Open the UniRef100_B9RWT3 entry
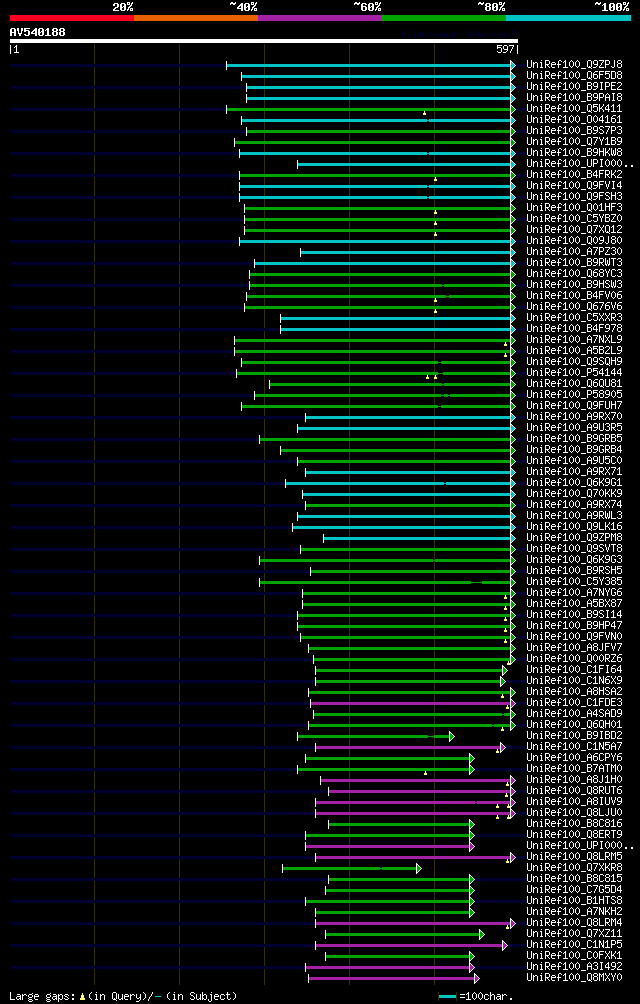The height and width of the screenshot is (1004, 640). pyautogui.click(x=574, y=262)
